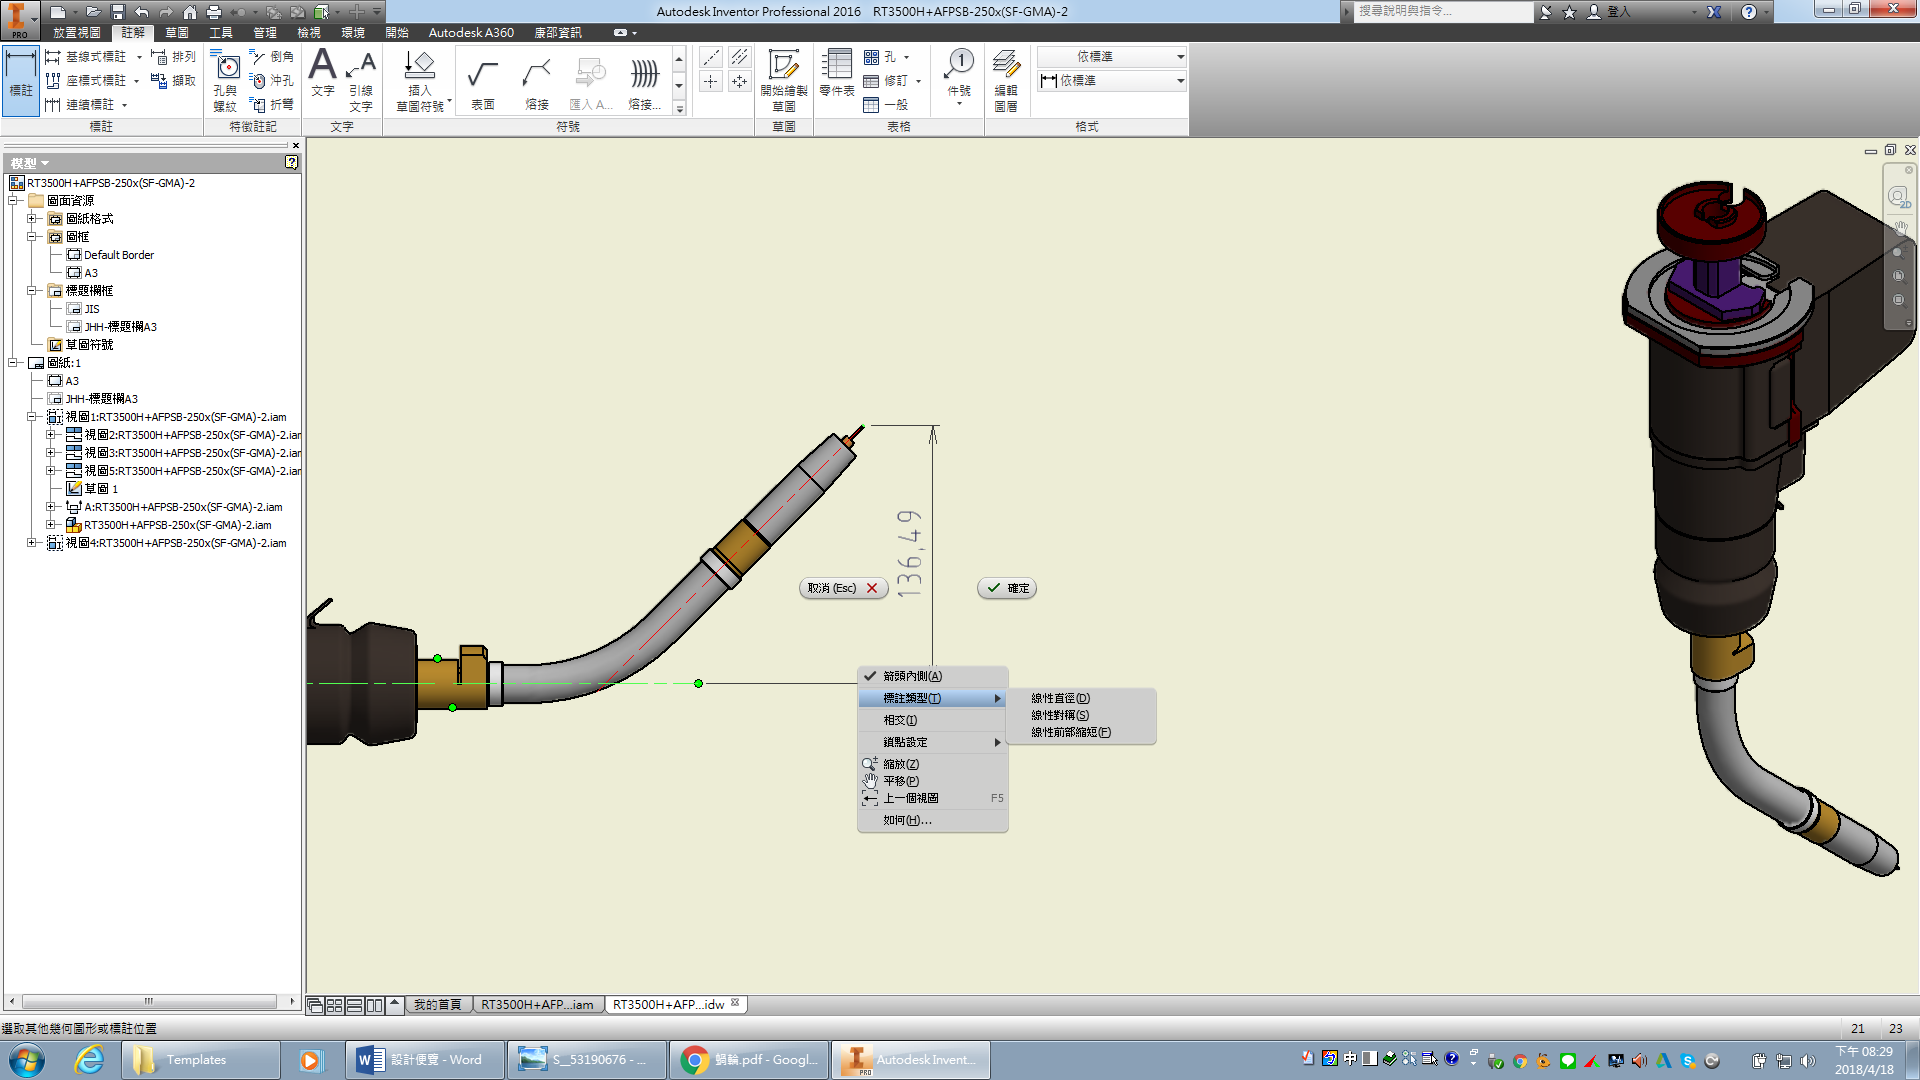
Task: Select the 沖孔 punch note tool
Action: (x=272, y=81)
